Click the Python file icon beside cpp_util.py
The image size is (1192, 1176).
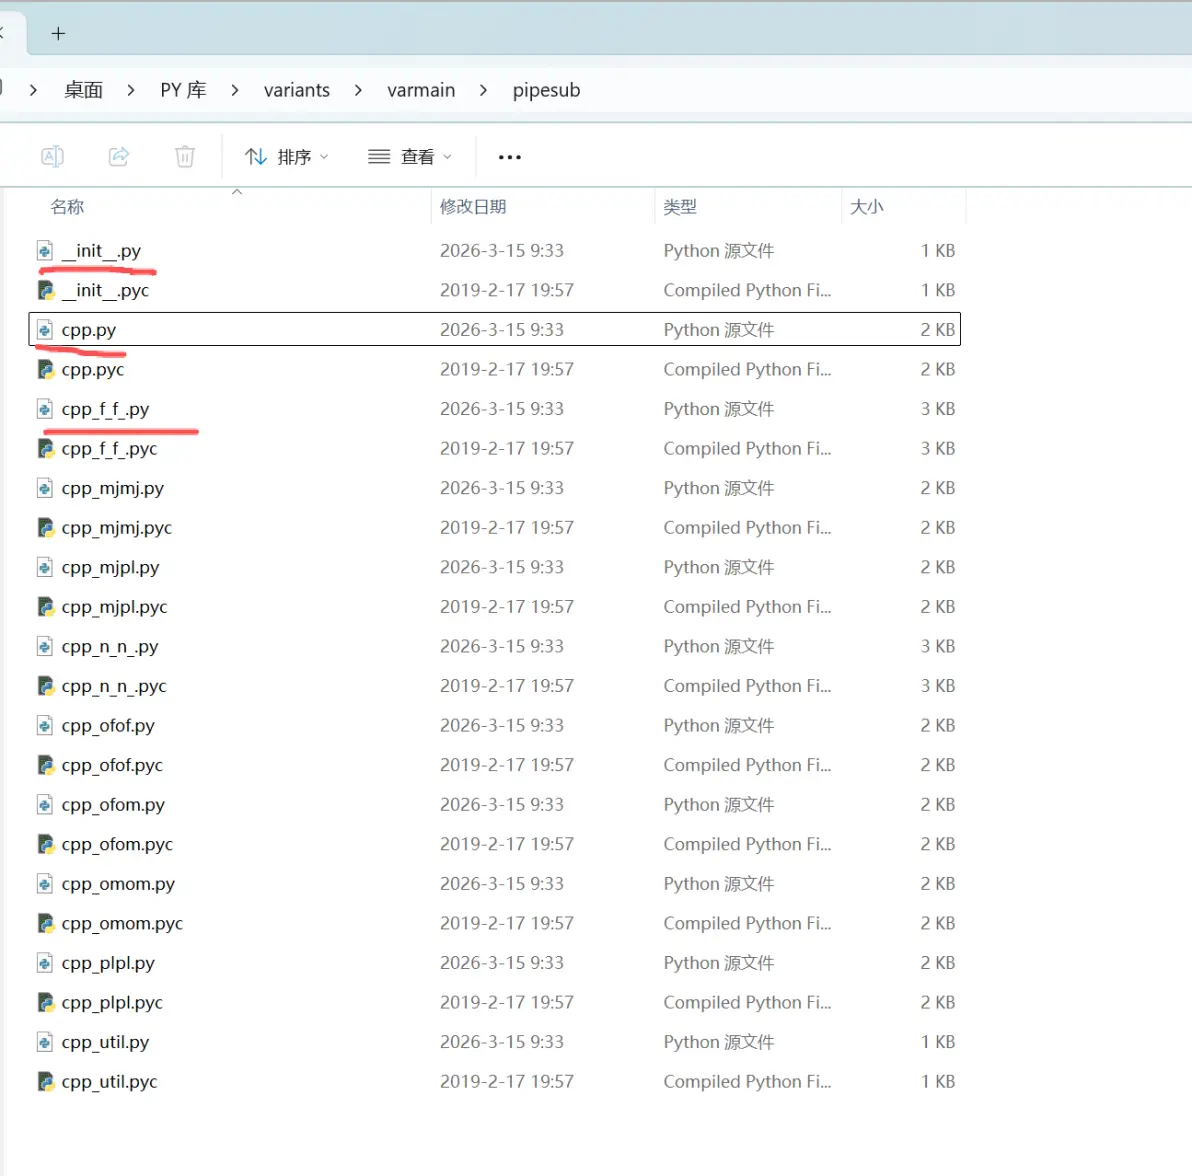[45, 1041]
